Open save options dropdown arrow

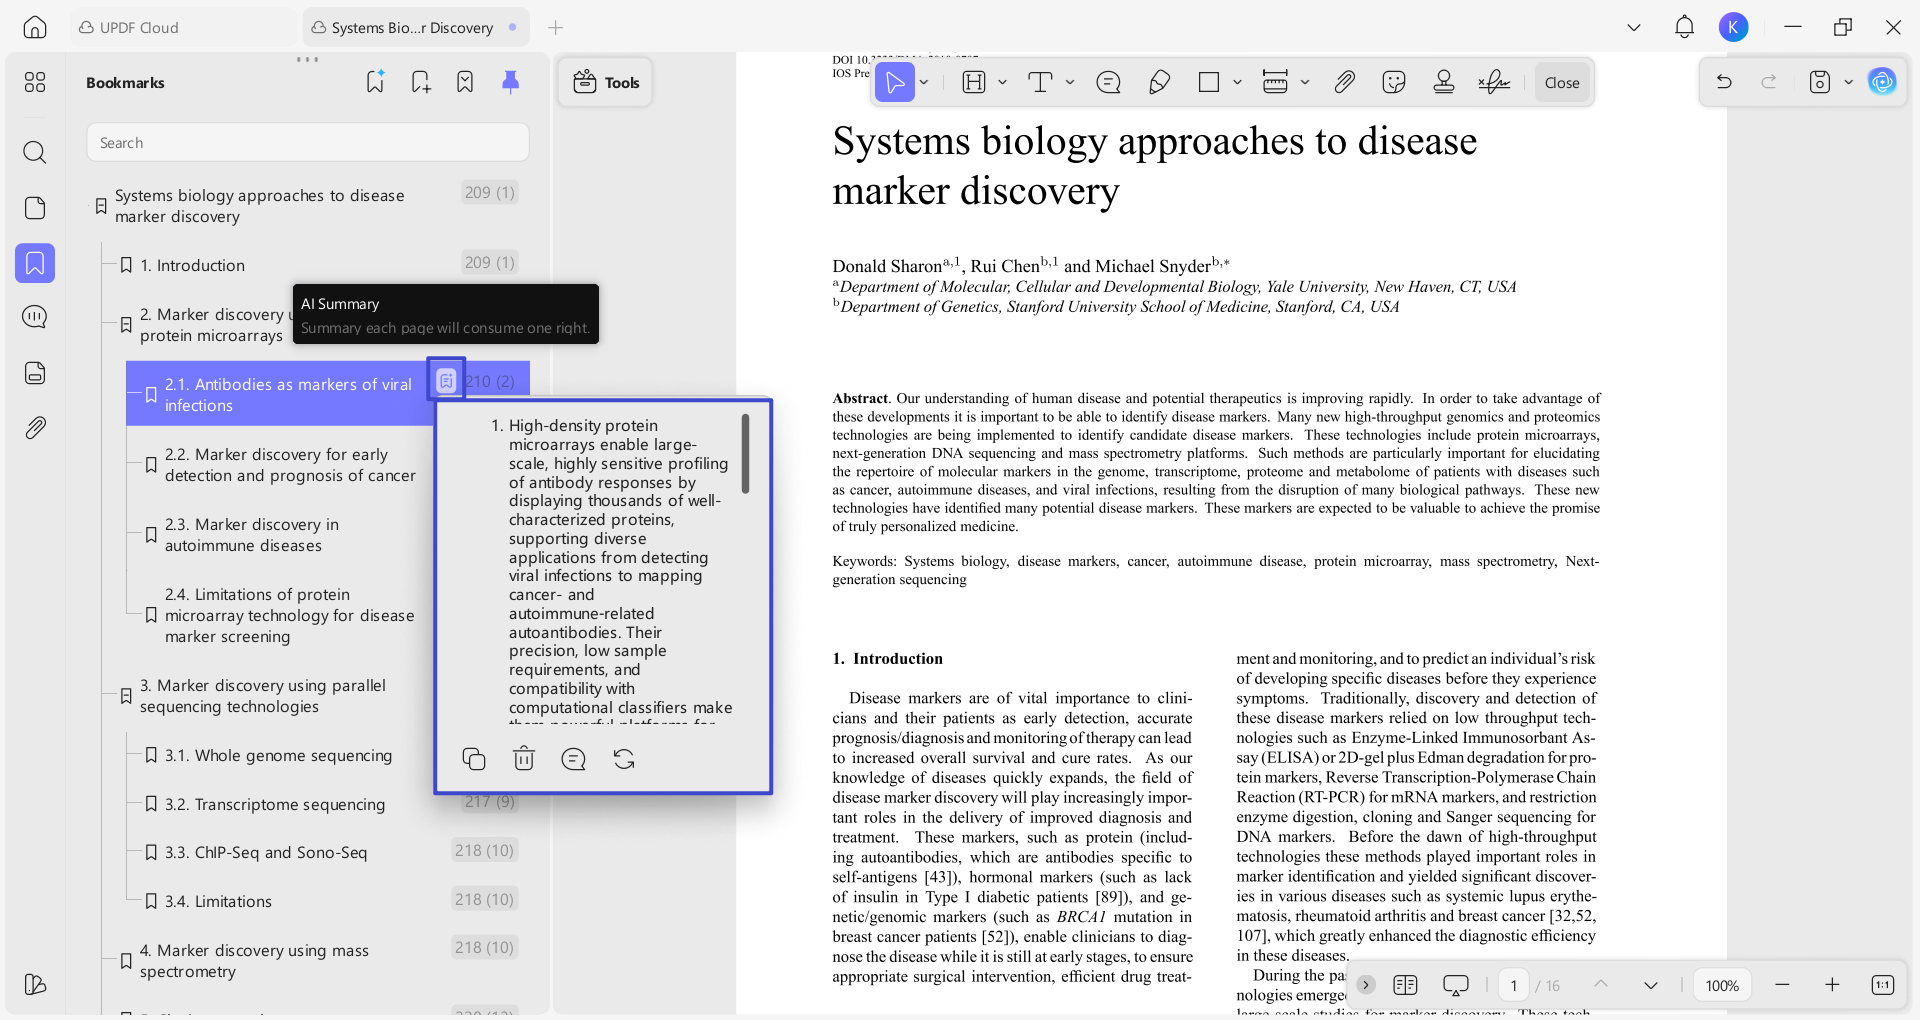(1848, 82)
